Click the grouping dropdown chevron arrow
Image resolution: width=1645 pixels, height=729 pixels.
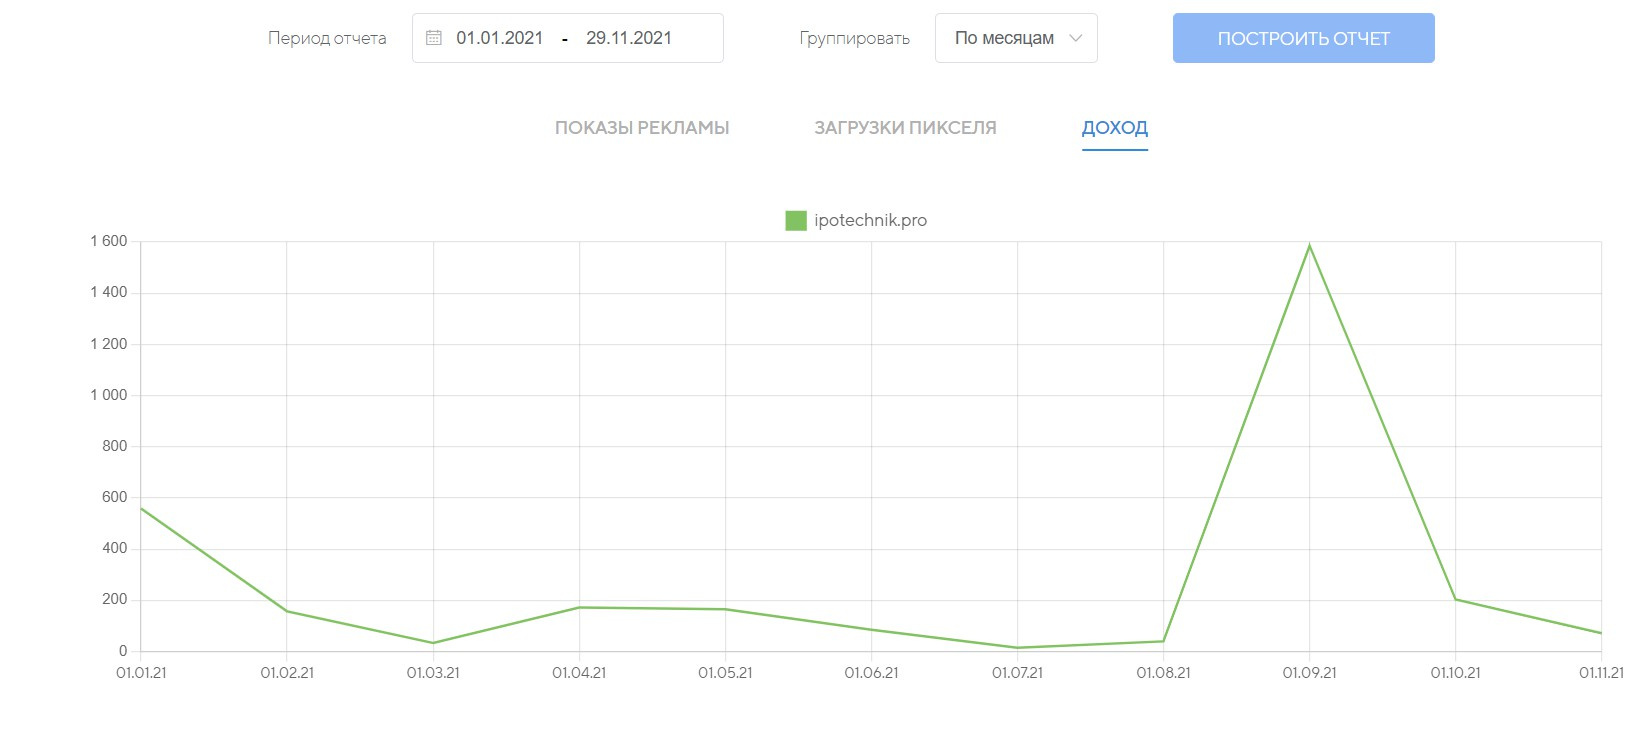pyautogui.click(x=1076, y=38)
